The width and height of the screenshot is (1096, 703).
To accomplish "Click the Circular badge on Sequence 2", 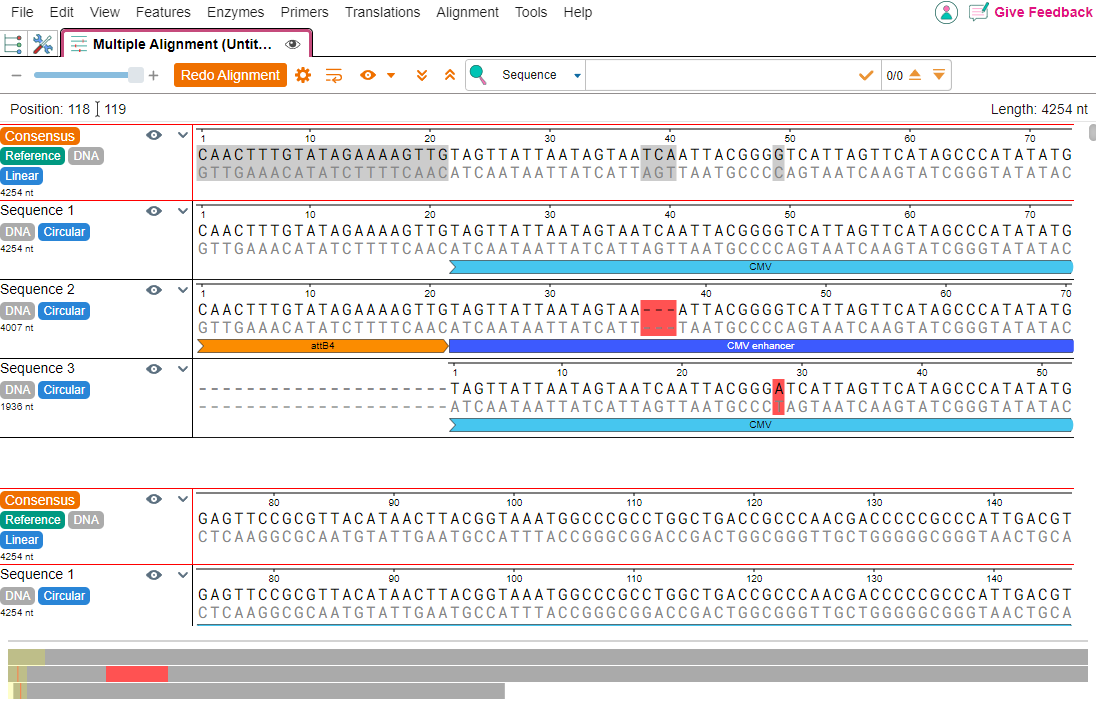I will [64, 311].
